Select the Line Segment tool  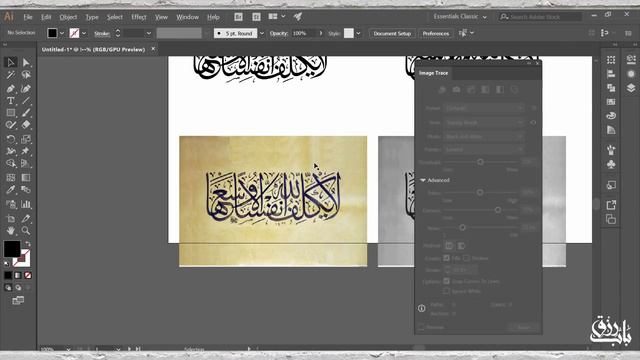(x=26, y=100)
